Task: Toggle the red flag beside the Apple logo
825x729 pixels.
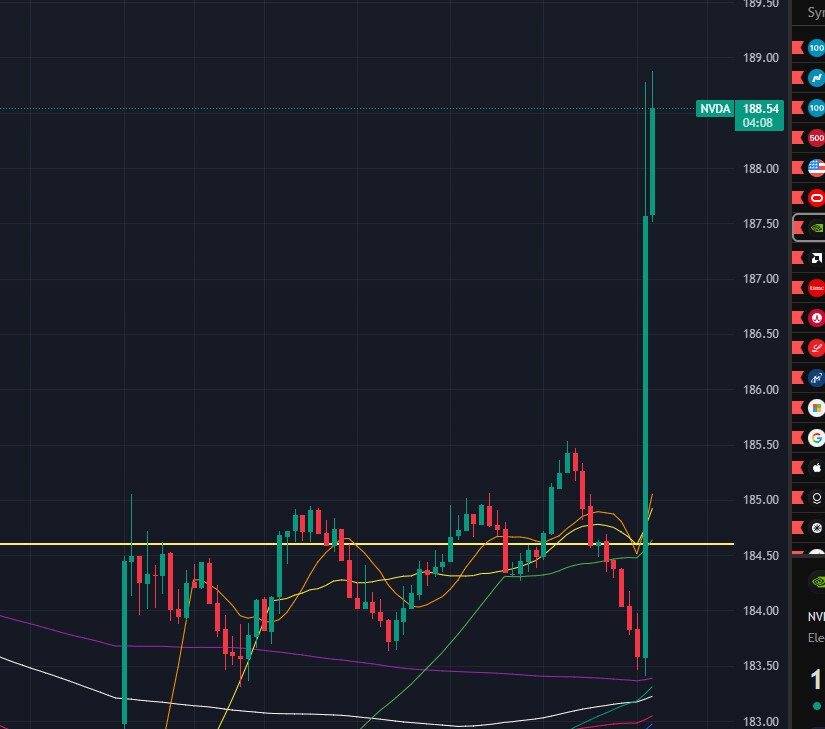Action: [798, 468]
